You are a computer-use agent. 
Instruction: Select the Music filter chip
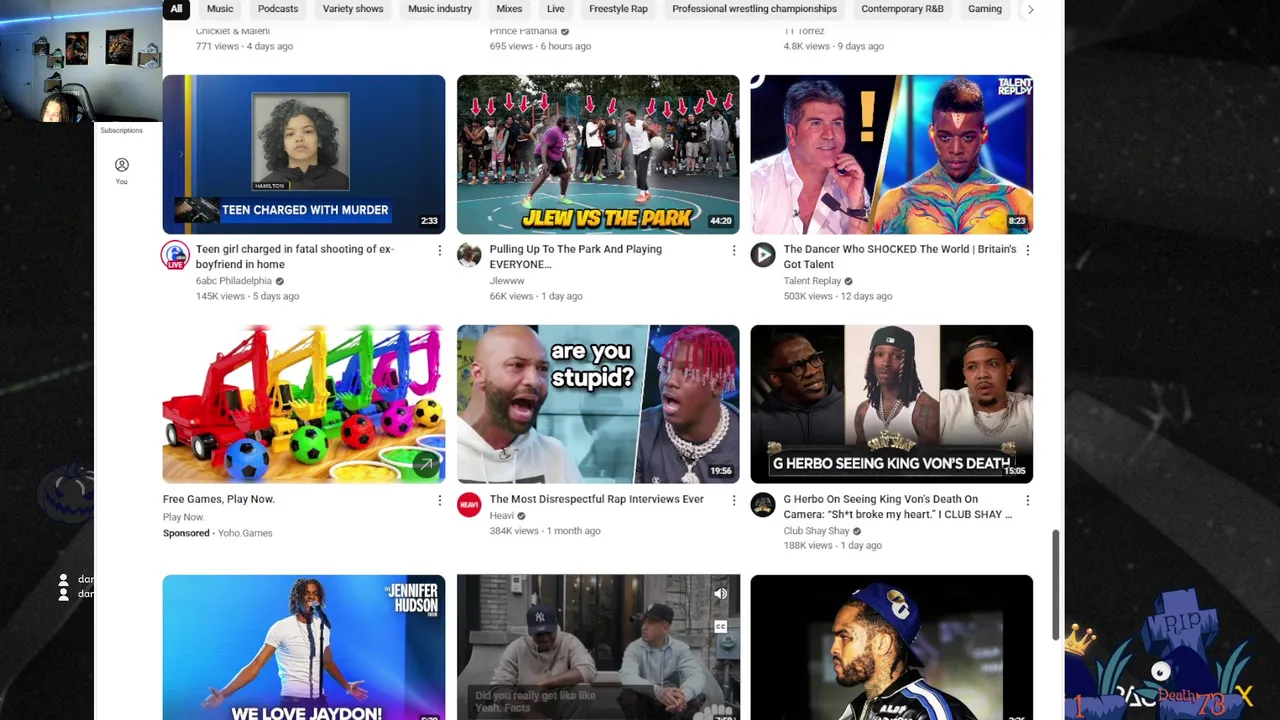click(x=220, y=9)
